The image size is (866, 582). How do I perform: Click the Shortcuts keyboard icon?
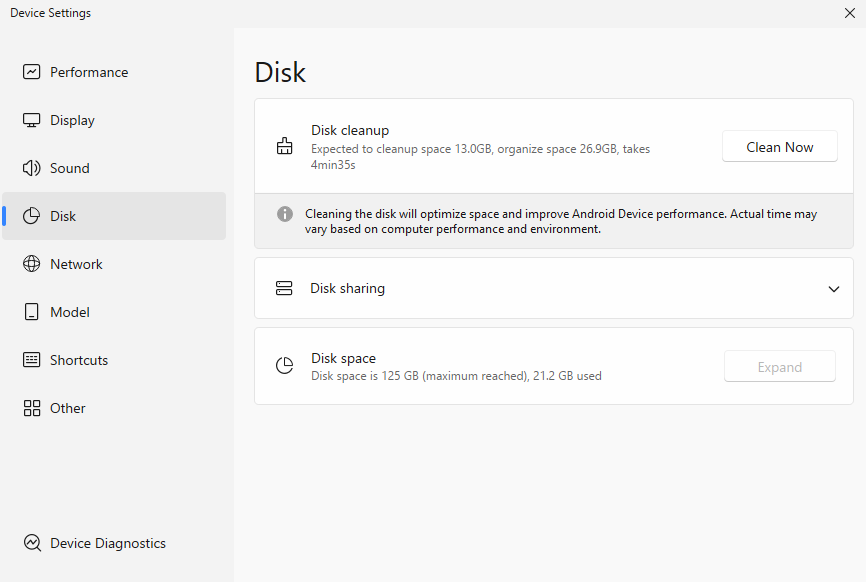click(x=32, y=360)
